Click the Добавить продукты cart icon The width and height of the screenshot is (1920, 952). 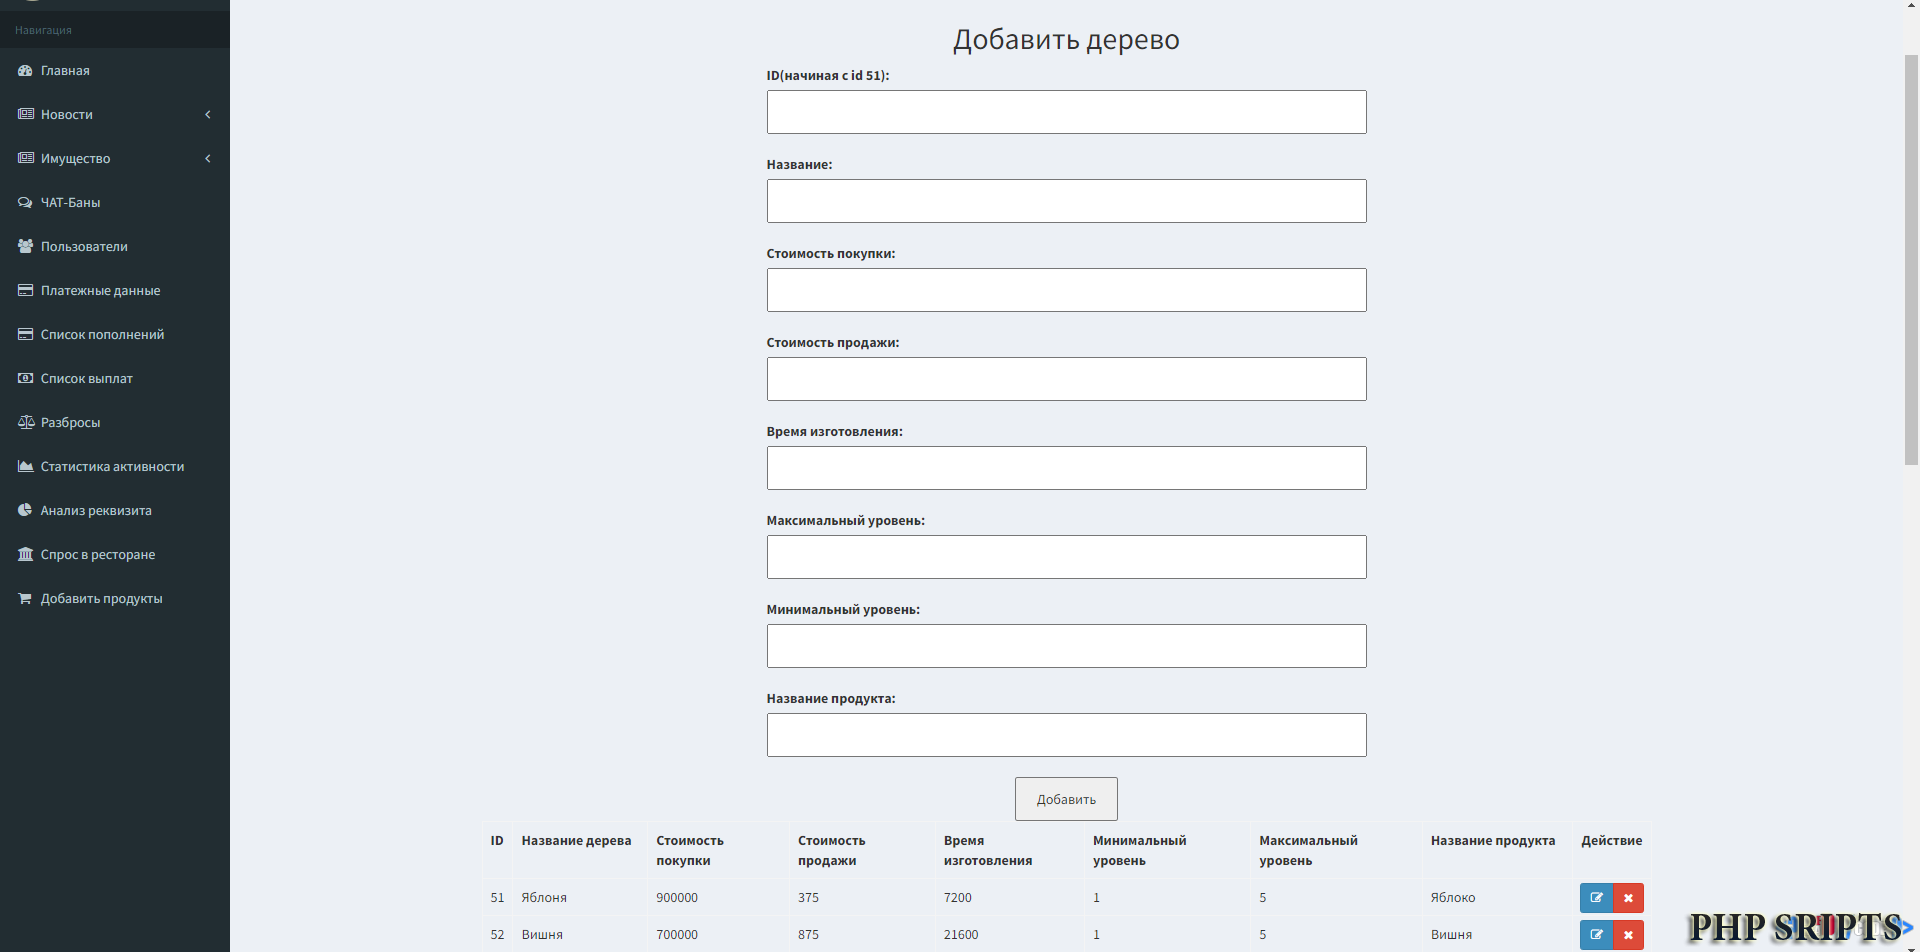point(25,599)
